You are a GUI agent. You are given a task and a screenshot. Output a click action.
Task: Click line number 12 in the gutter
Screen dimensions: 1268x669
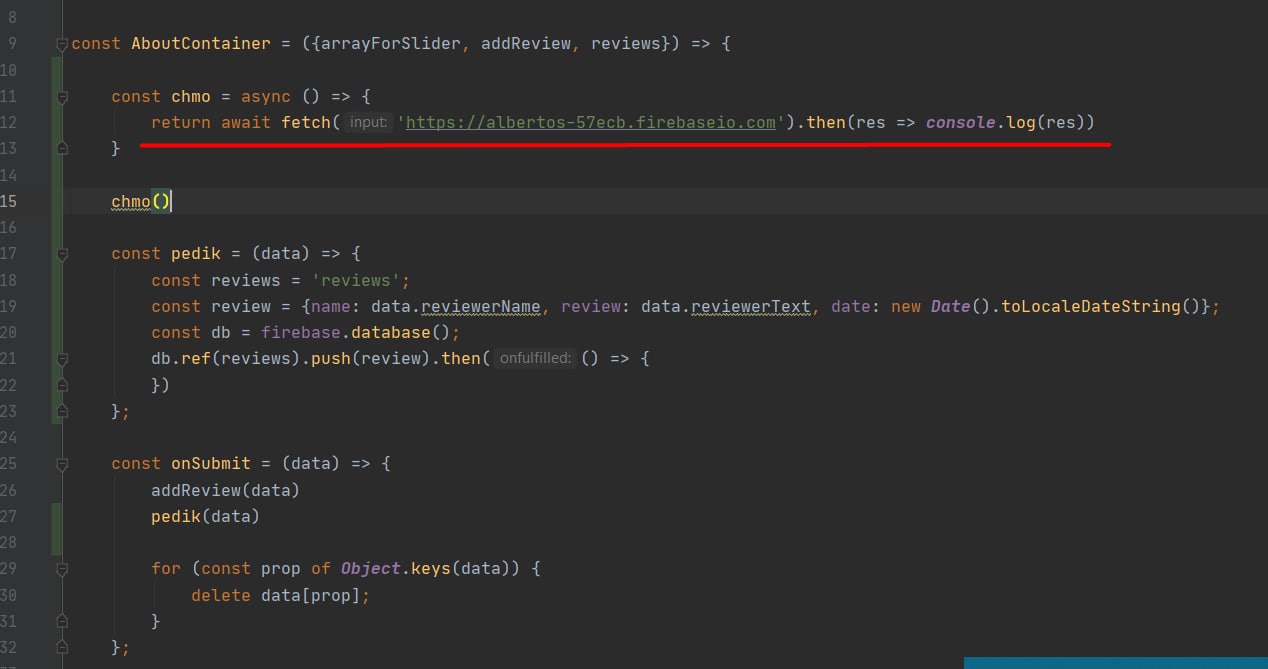coord(9,123)
